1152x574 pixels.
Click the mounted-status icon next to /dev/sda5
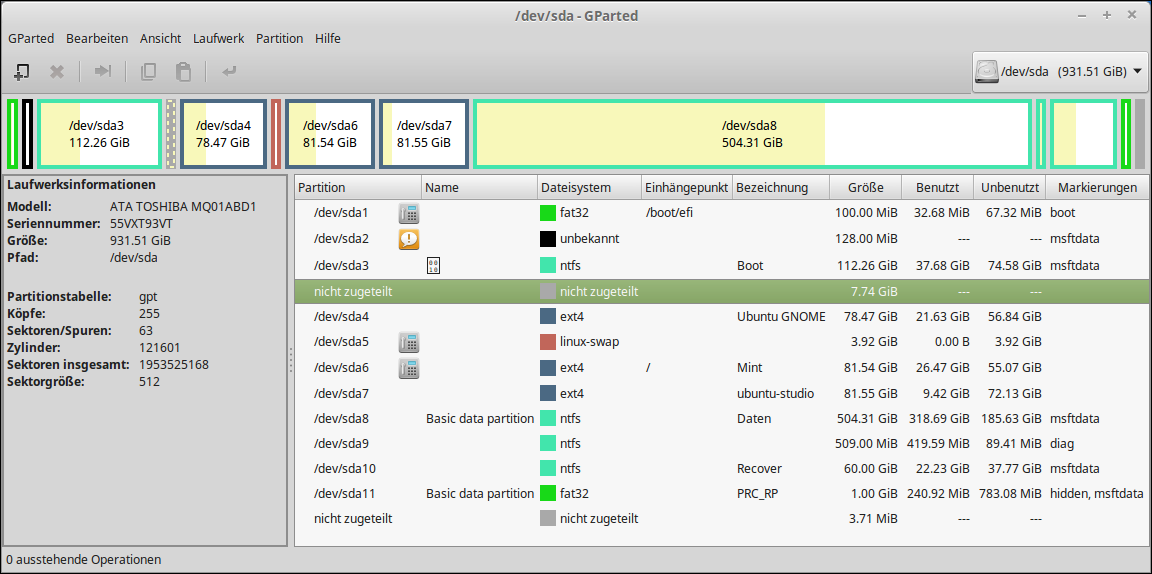(408, 342)
